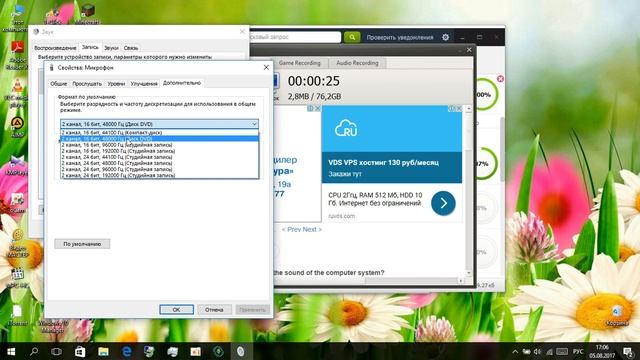Click the red dismiss icon beside 100% circle

[x=500, y=78]
